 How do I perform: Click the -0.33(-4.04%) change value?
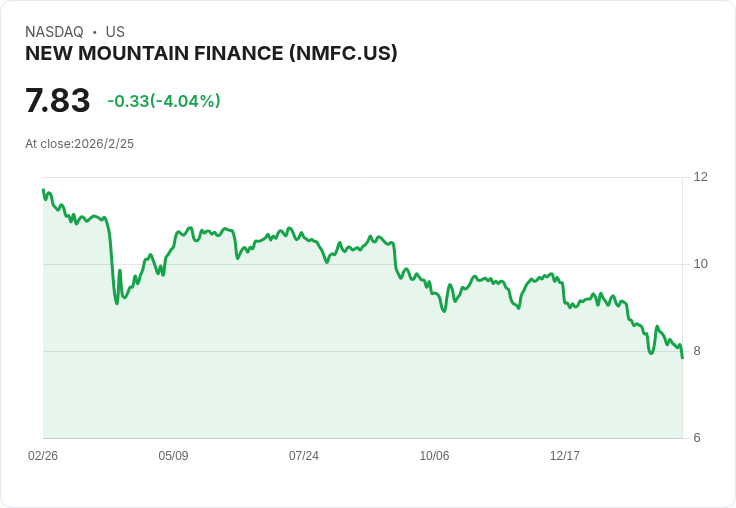click(x=164, y=101)
